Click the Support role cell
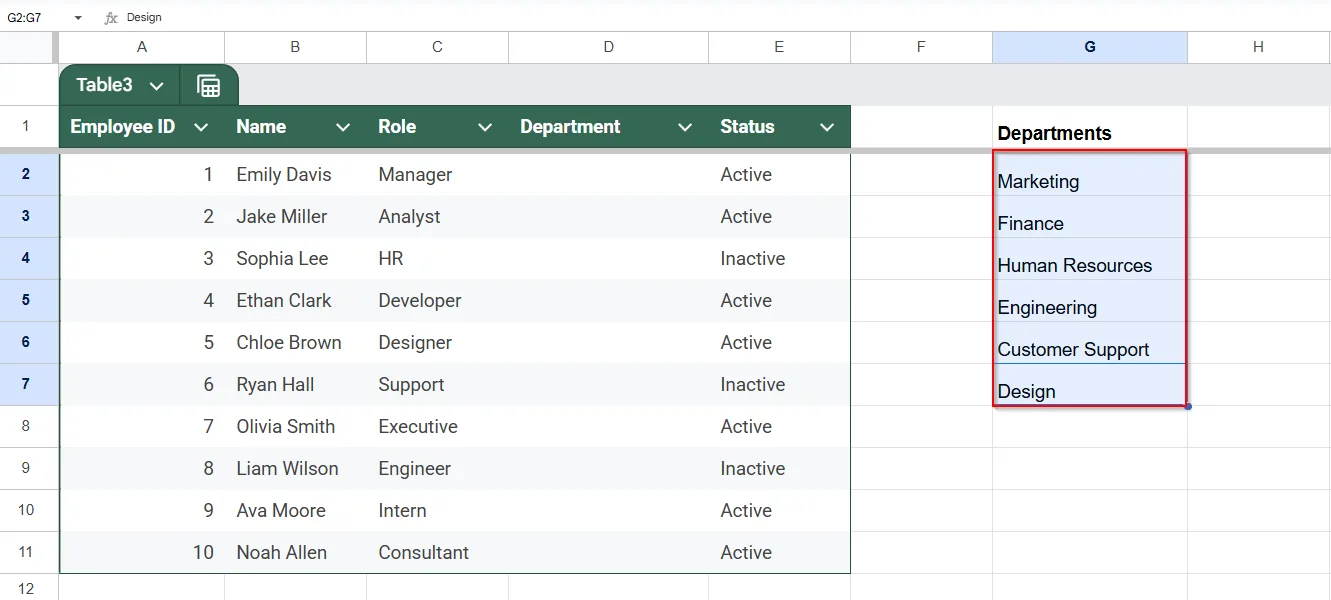This screenshot has width=1331, height=600. click(437, 384)
